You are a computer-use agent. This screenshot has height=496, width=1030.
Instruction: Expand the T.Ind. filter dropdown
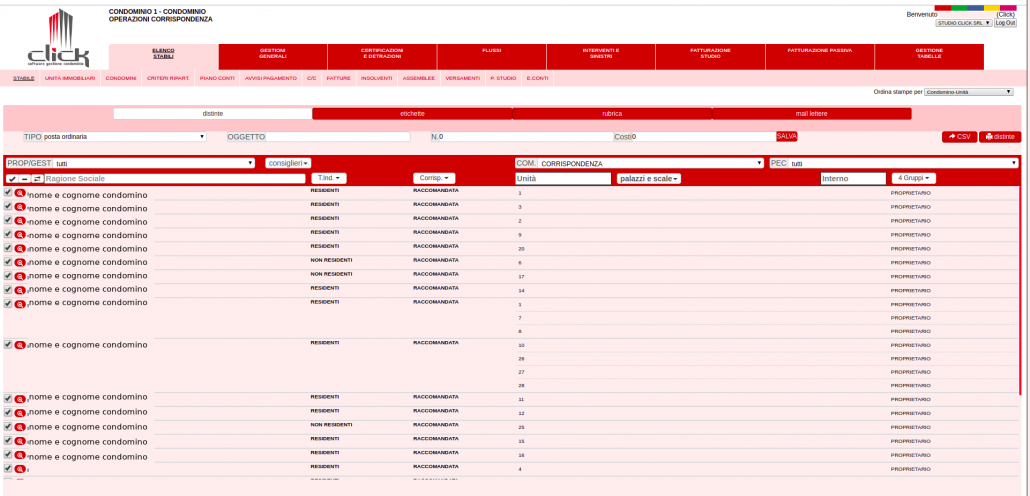(x=328, y=178)
